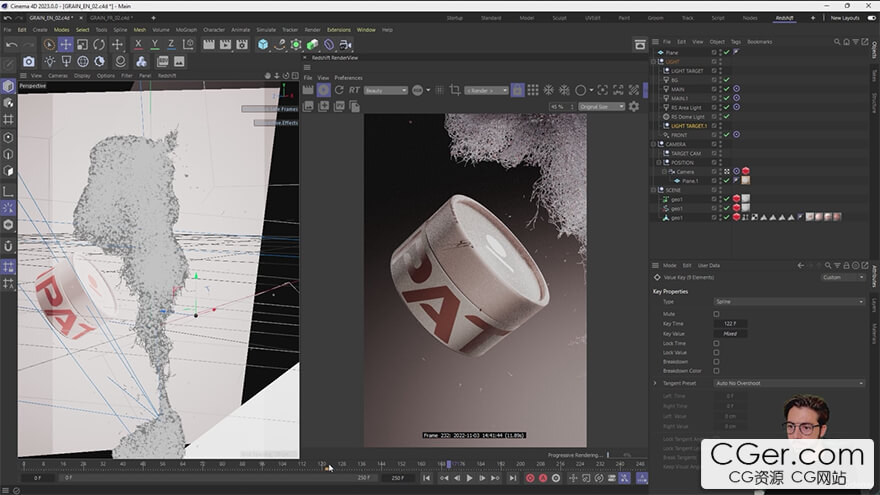The image size is (880, 495).
Task: Open the Extensions menu
Action: tap(338, 30)
